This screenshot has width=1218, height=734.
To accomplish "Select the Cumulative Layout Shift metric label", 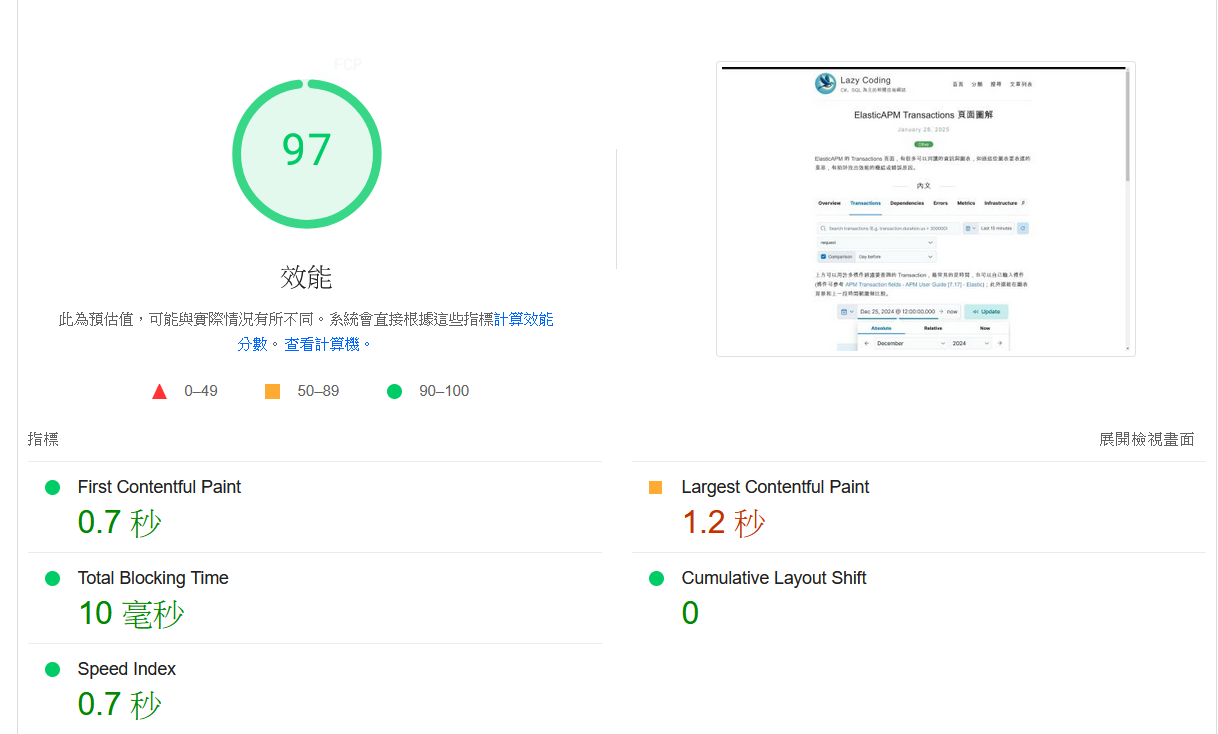I will point(774,578).
